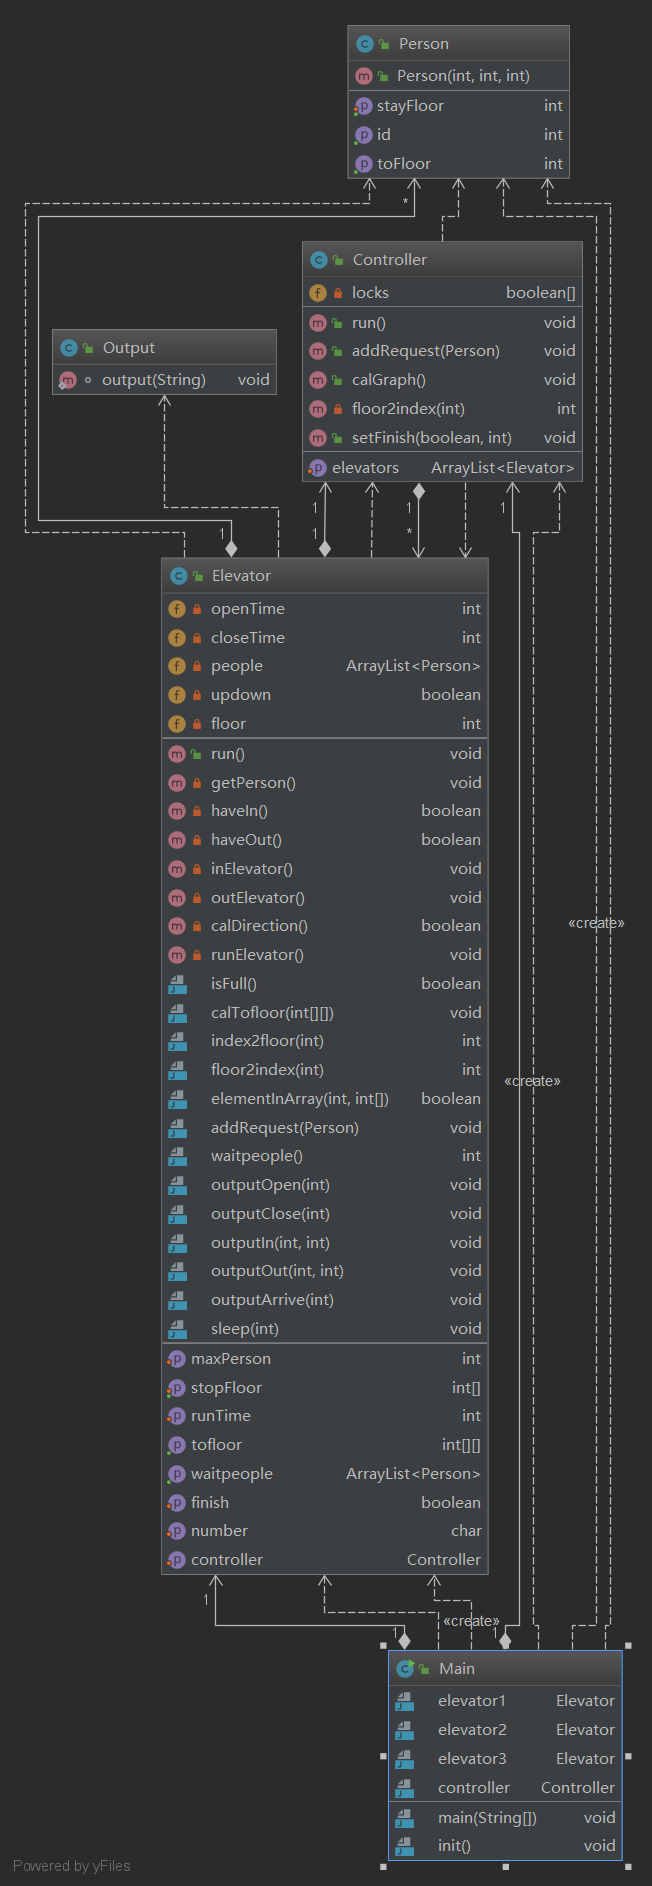Select the elementInArray(int, int[]) method row

[x=299, y=1099]
